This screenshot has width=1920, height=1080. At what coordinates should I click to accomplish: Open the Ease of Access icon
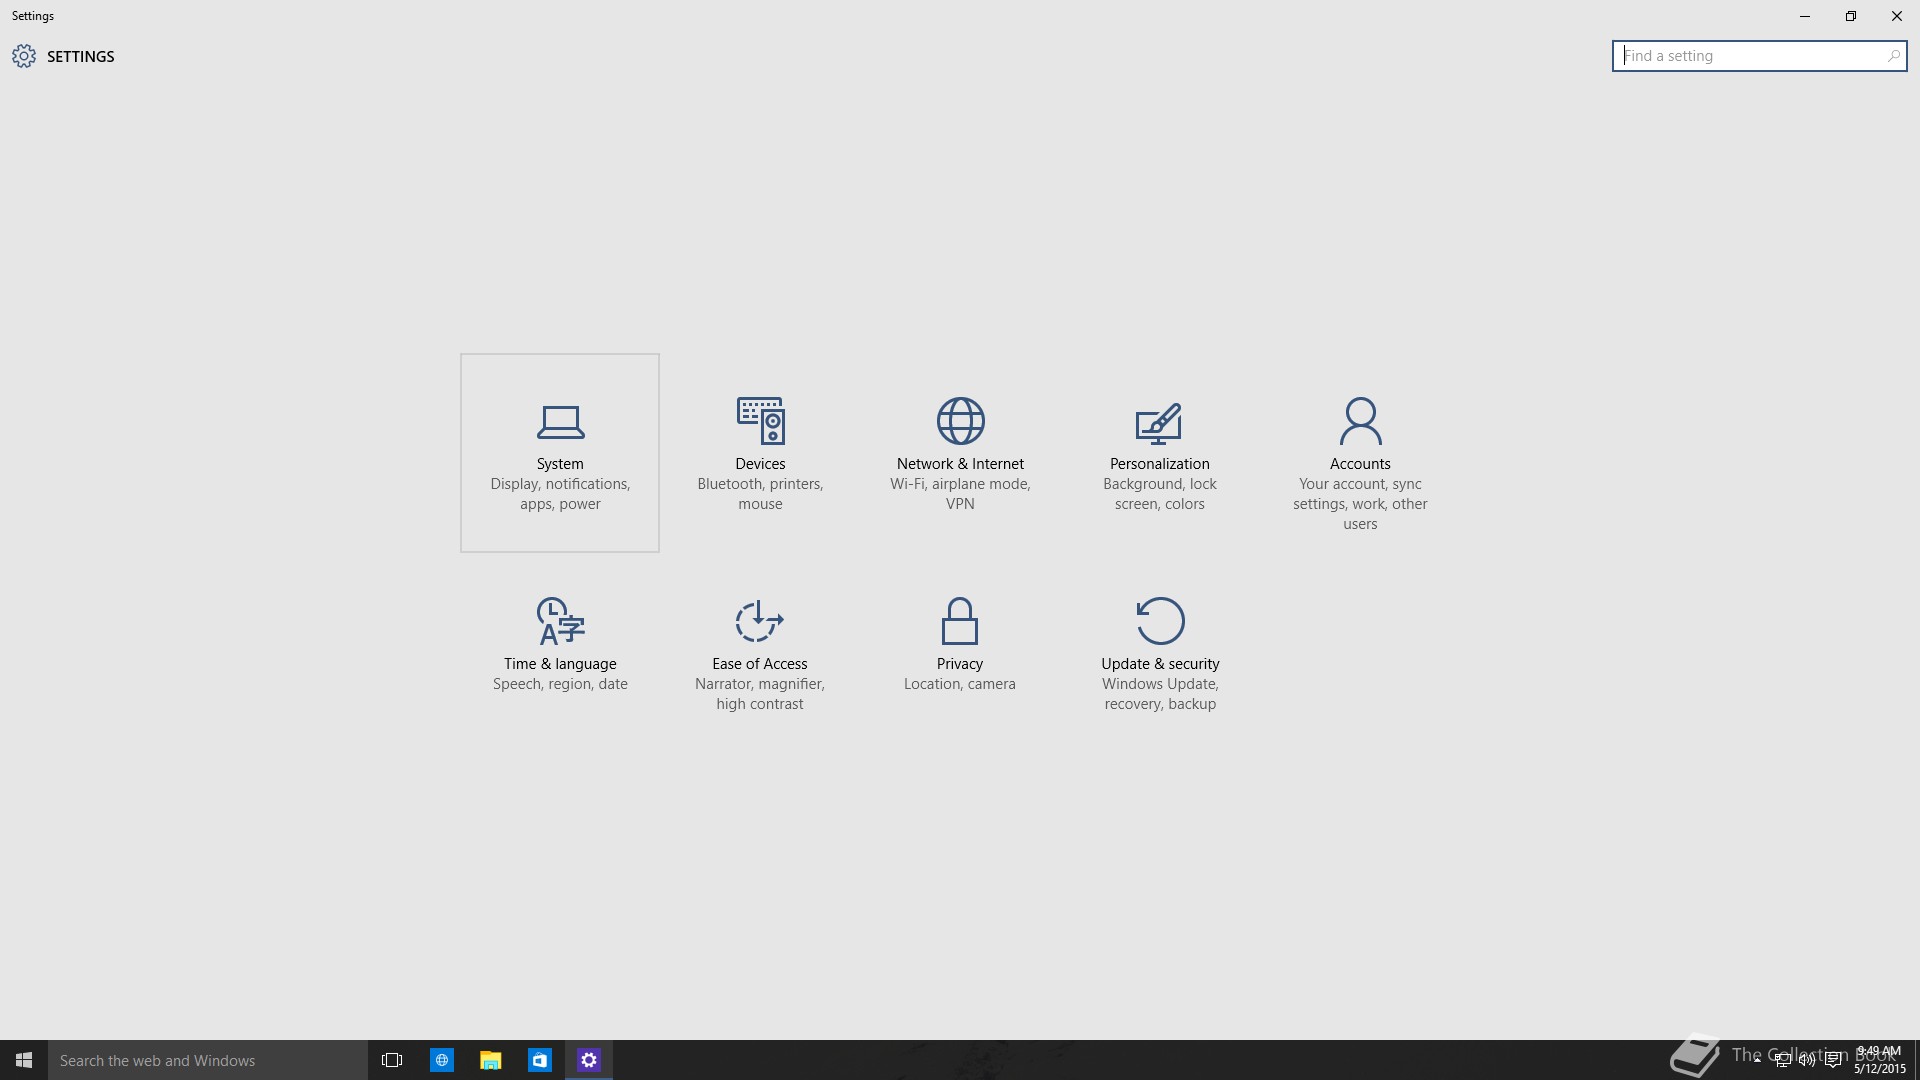click(x=760, y=621)
